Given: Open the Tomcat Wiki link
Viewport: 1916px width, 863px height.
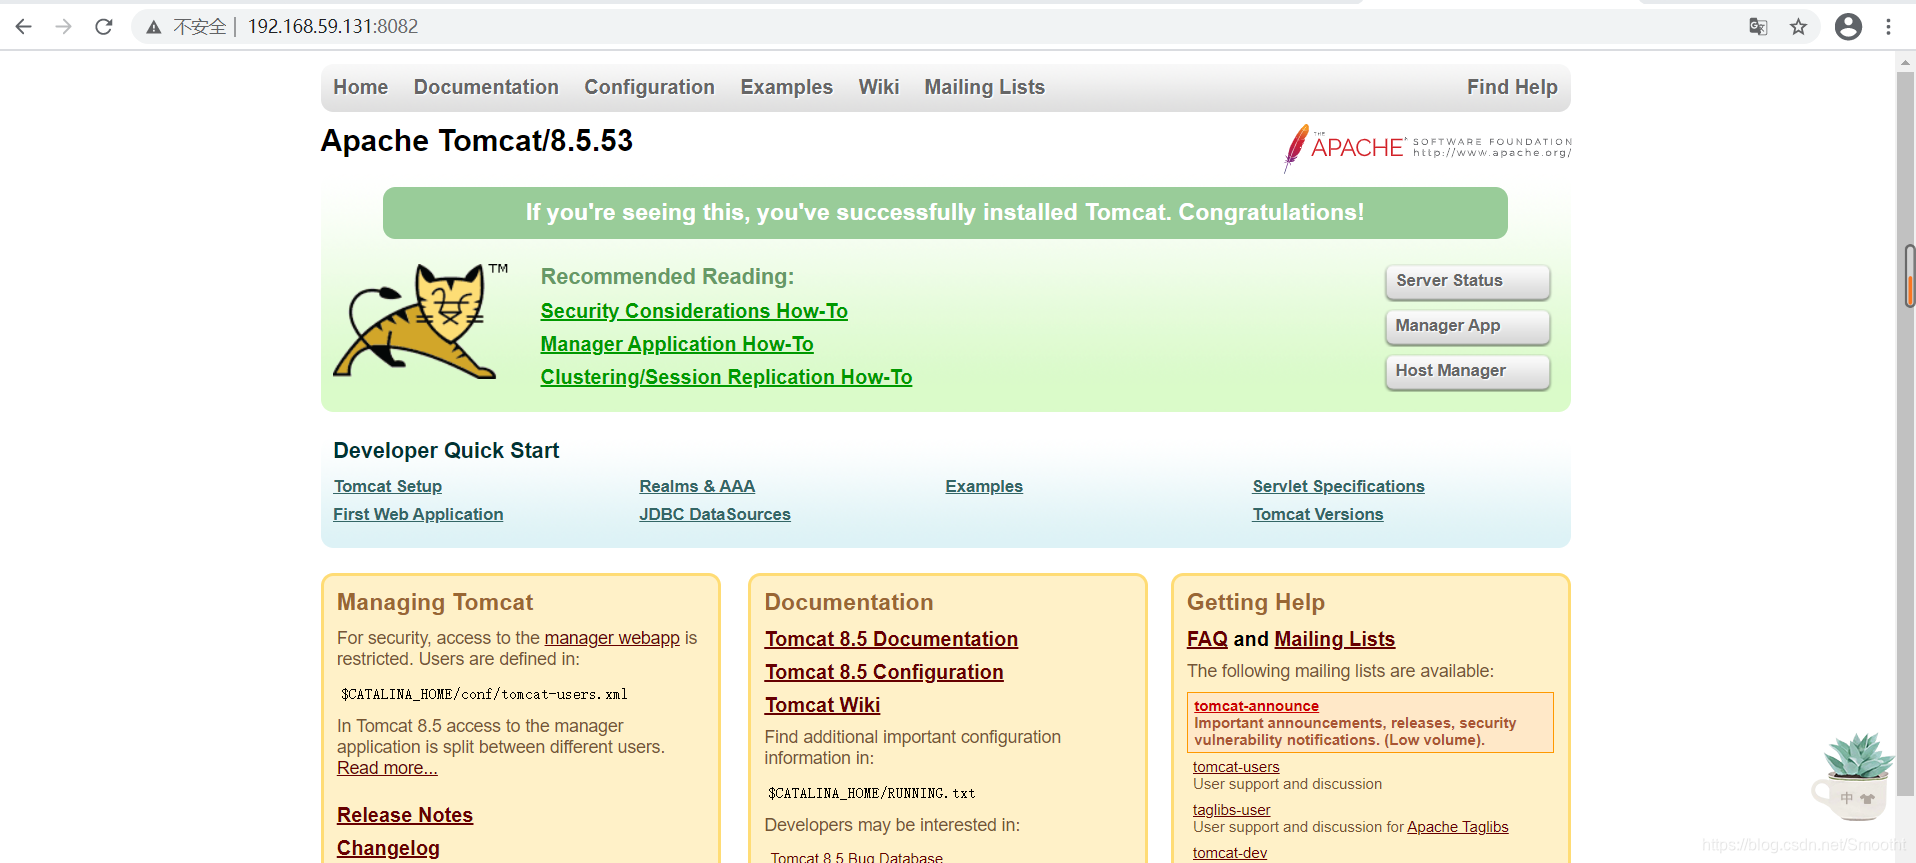Looking at the screenshot, I should 822,705.
